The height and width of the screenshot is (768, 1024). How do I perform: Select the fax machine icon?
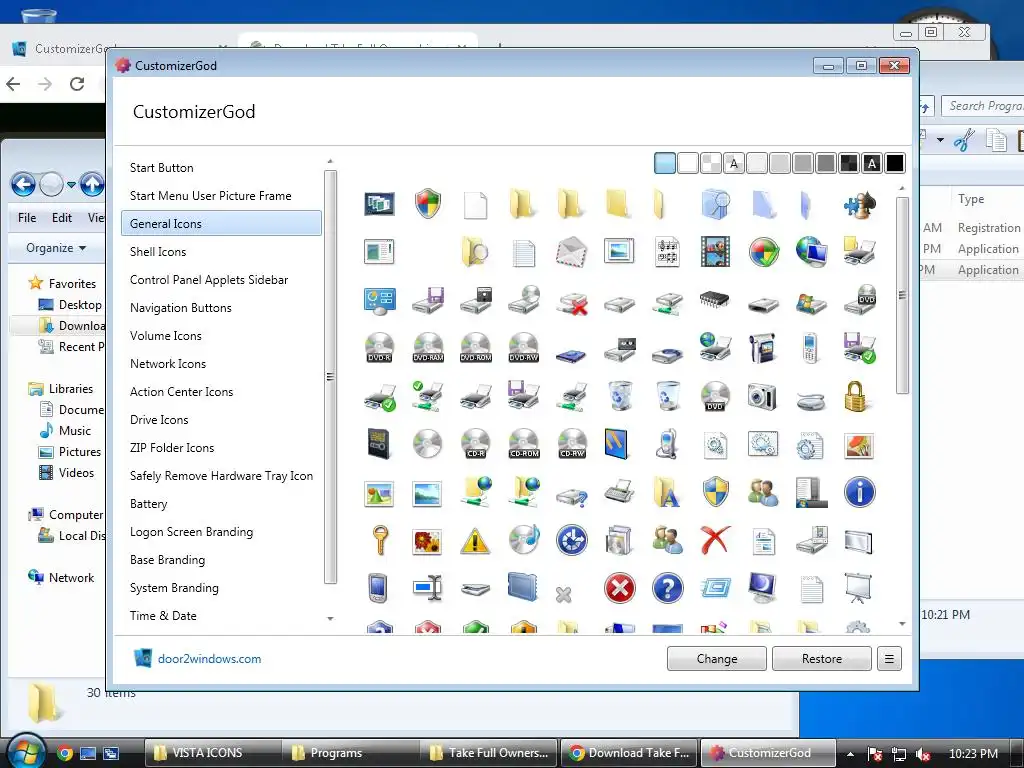pyautogui.click(x=620, y=492)
